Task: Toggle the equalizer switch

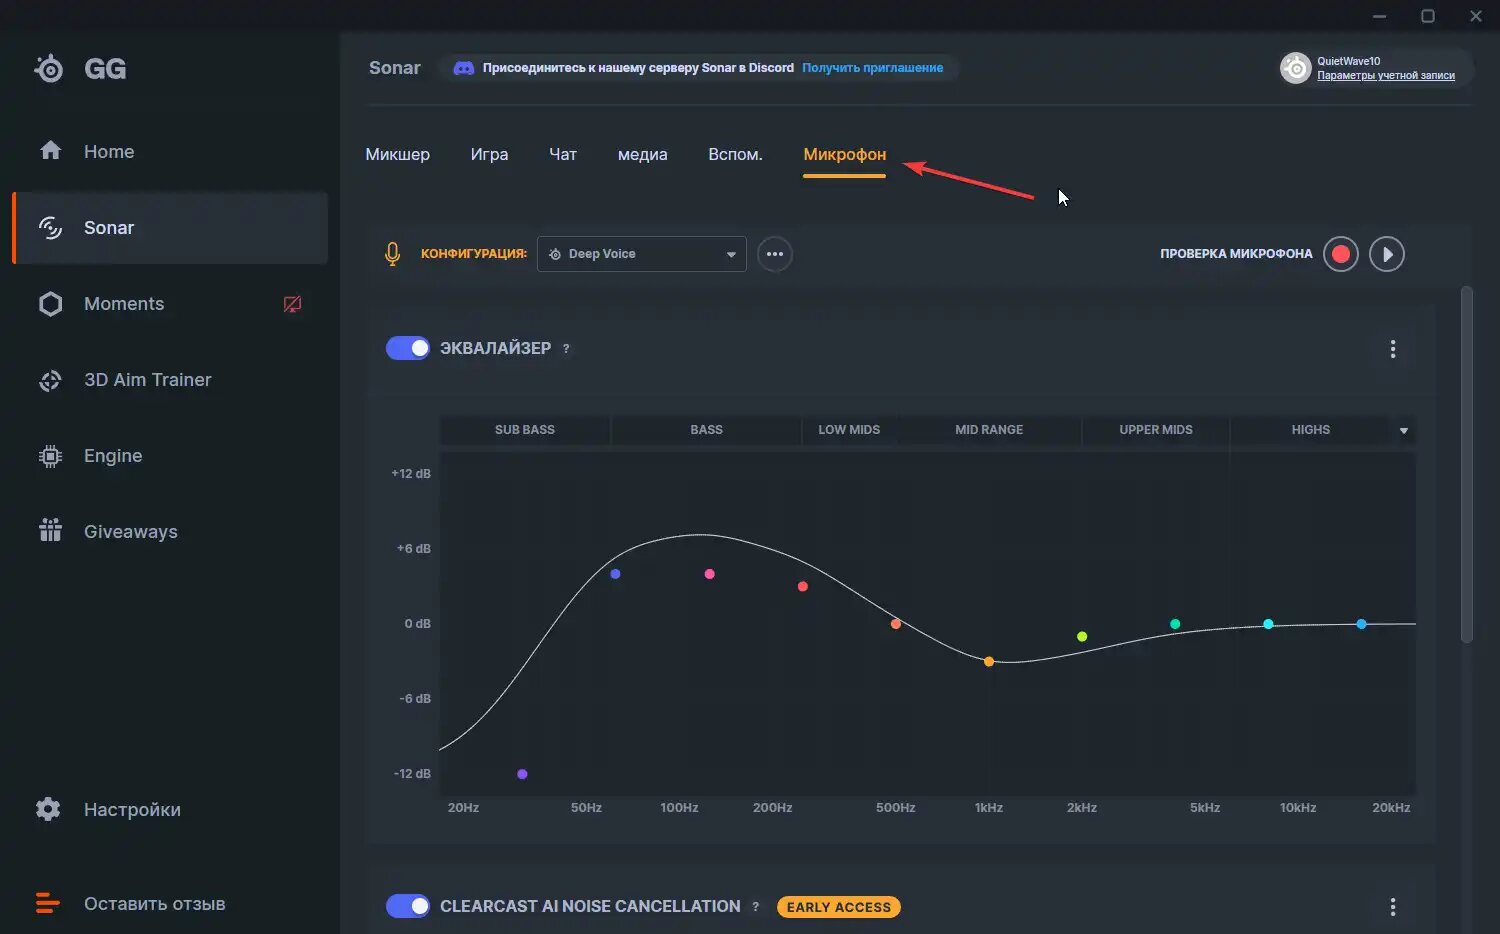Action: click(408, 348)
